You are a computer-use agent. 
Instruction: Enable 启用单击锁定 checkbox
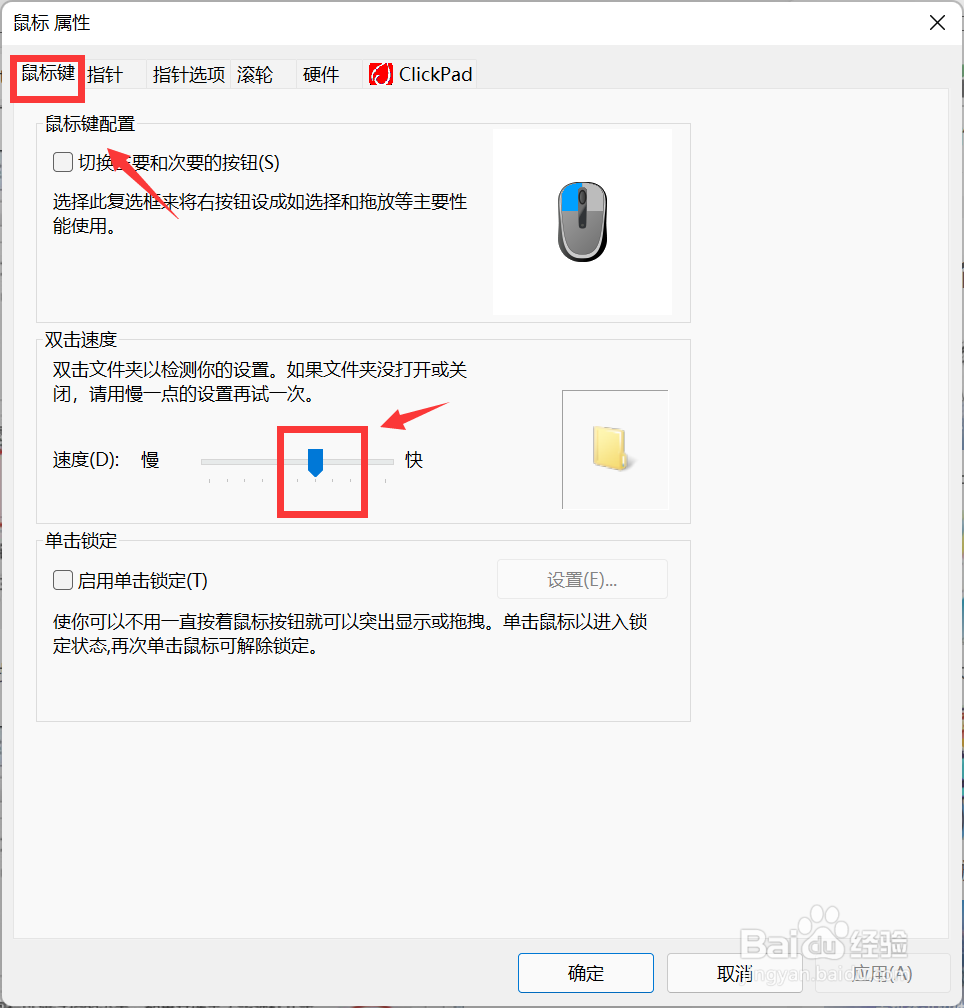pyautogui.click(x=63, y=580)
